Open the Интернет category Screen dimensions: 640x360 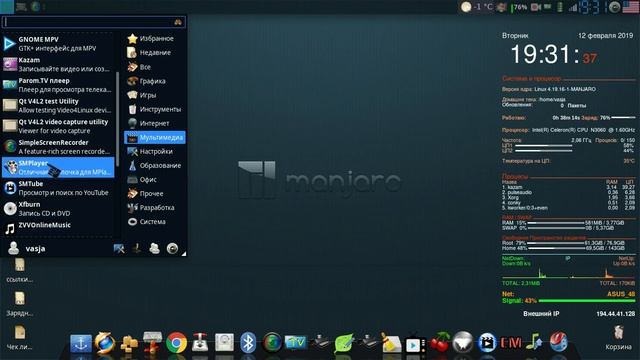pos(154,123)
